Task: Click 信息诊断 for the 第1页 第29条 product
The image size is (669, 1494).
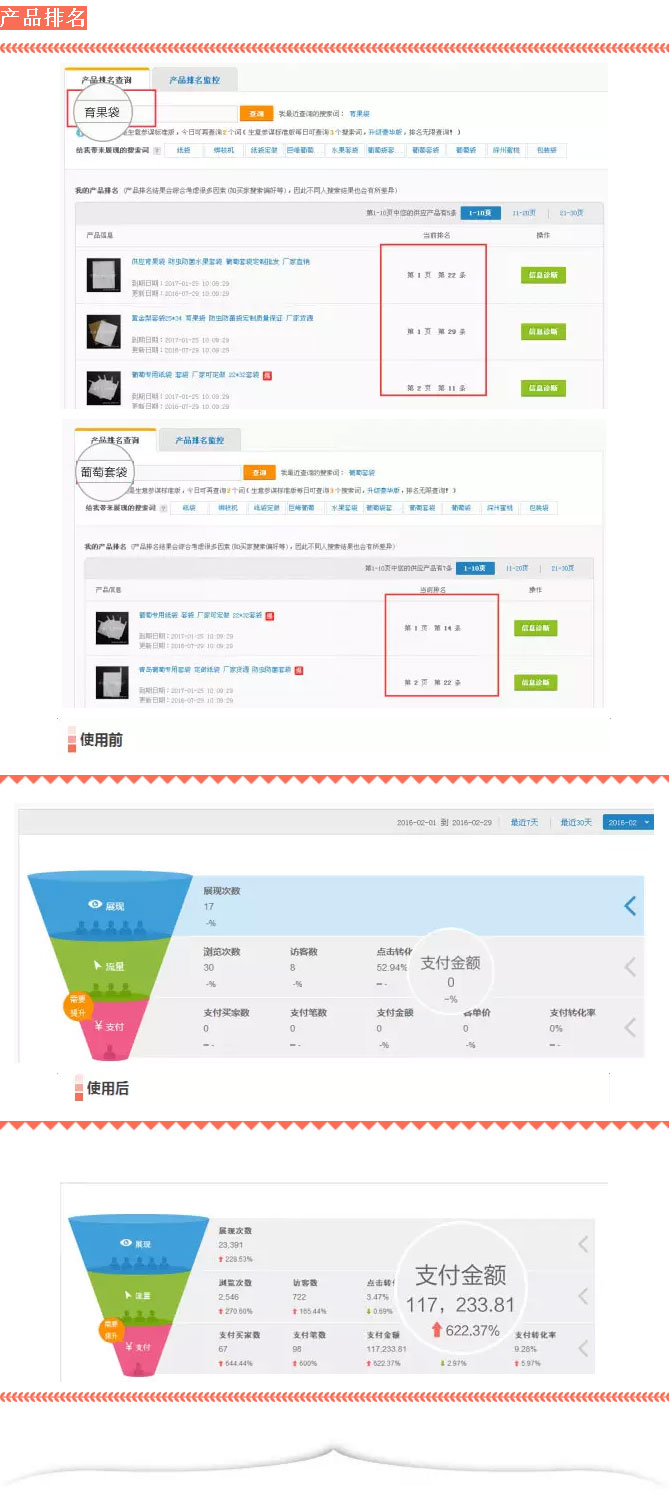Action: coord(543,331)
